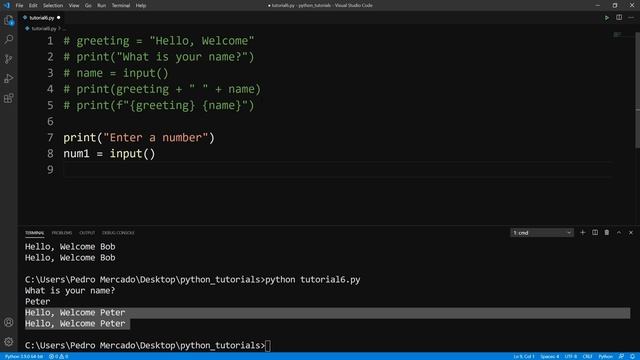This screenshot has height=360, width=640.
Task: Click Ln 9, Col 1 cursor position
Action: 524,356
